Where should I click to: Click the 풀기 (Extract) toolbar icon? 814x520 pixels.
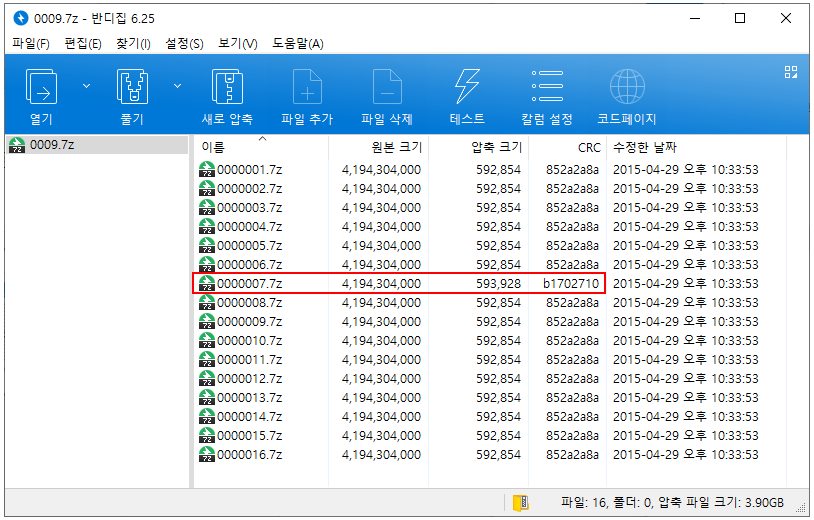click(132, 87)
